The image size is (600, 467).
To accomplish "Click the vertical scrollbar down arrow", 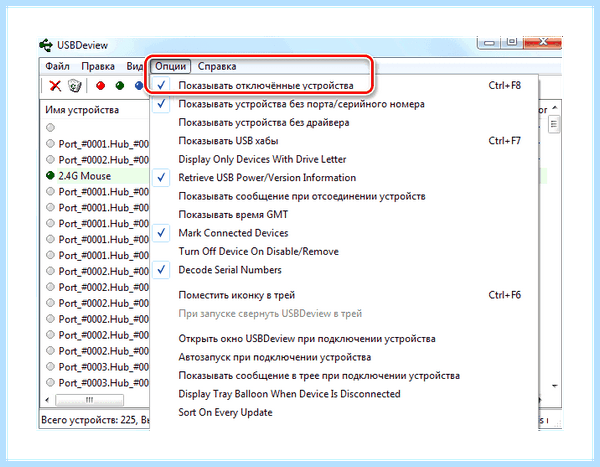I will click(x=554, y=386).
